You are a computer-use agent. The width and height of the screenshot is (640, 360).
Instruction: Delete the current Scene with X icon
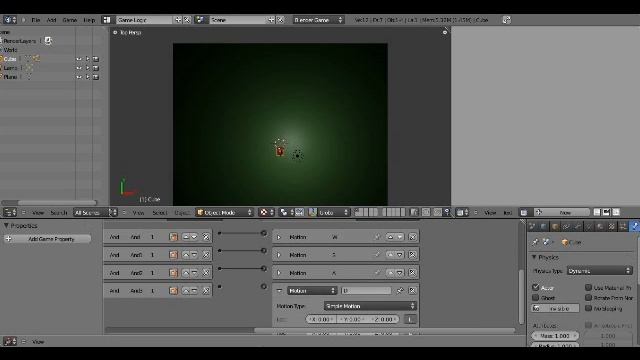[x=280, y=20]
